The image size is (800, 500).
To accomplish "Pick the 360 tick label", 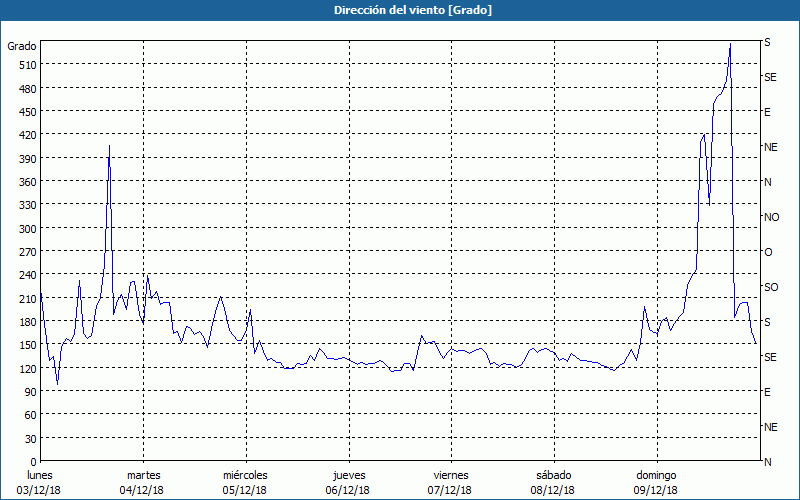I will coord(27,182).
